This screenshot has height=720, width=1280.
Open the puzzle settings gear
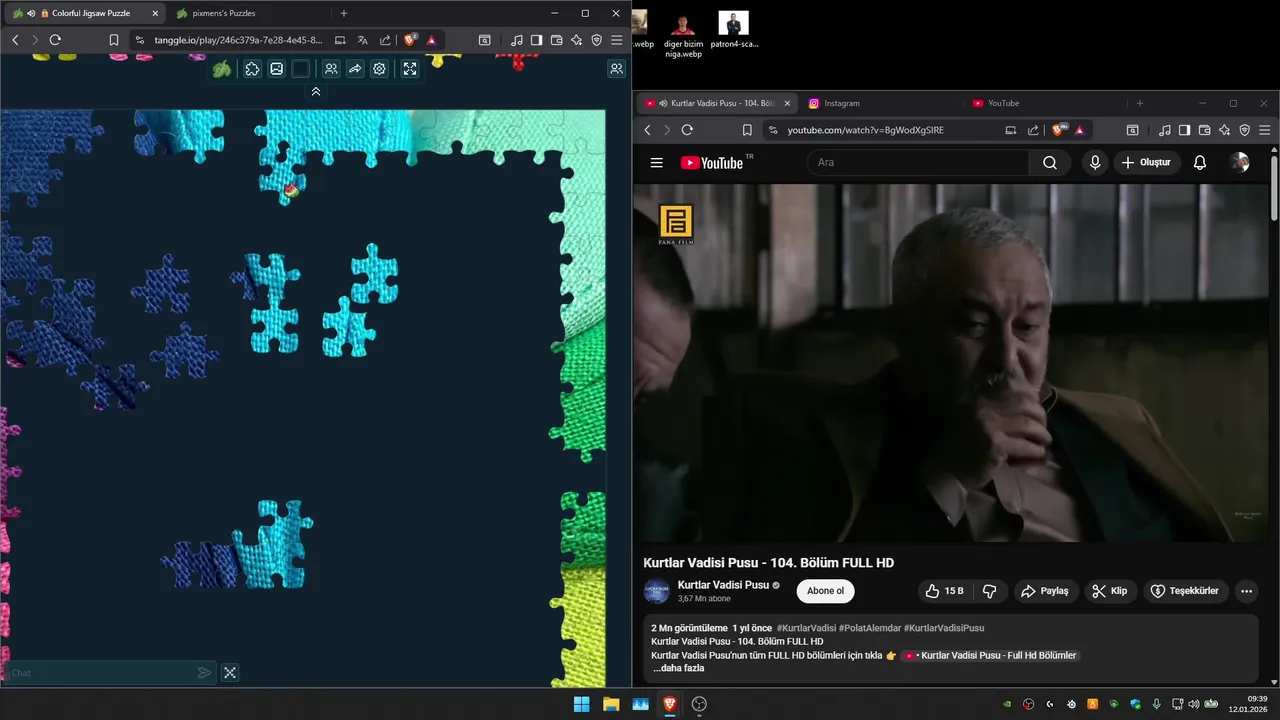tap(379, 69)
